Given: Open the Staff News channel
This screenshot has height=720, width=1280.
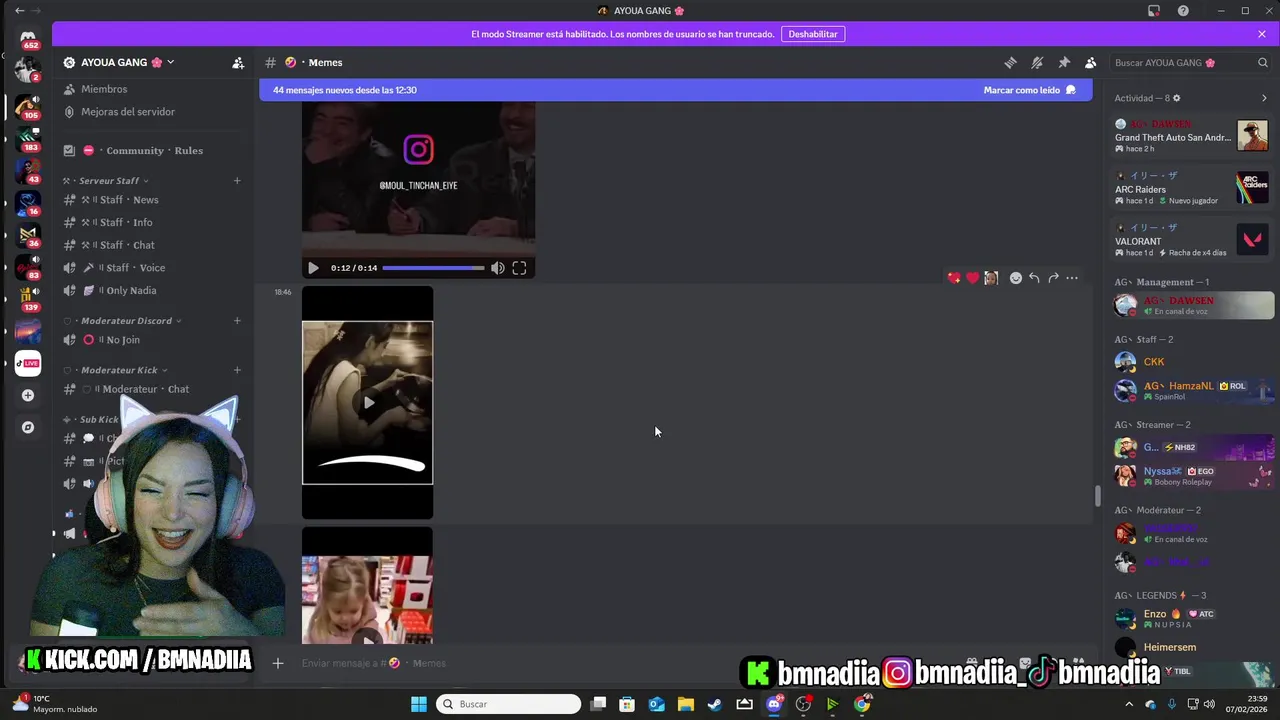Looking at the screenshot, I should (x=132, y=200).
